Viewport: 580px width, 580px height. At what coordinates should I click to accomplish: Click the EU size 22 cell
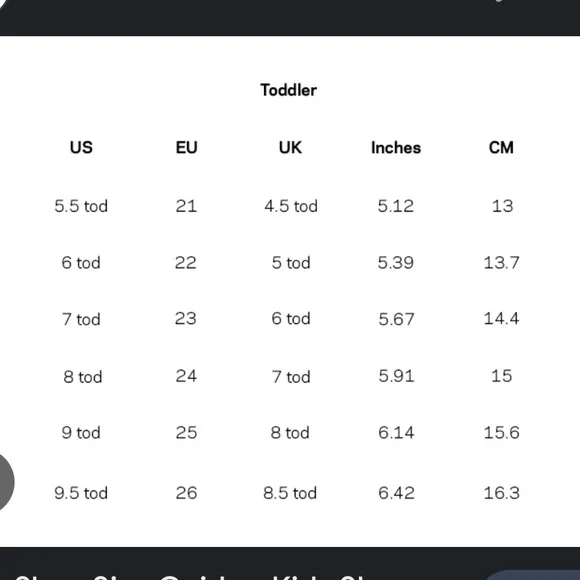pyautogui.click(x=186, y=263)
